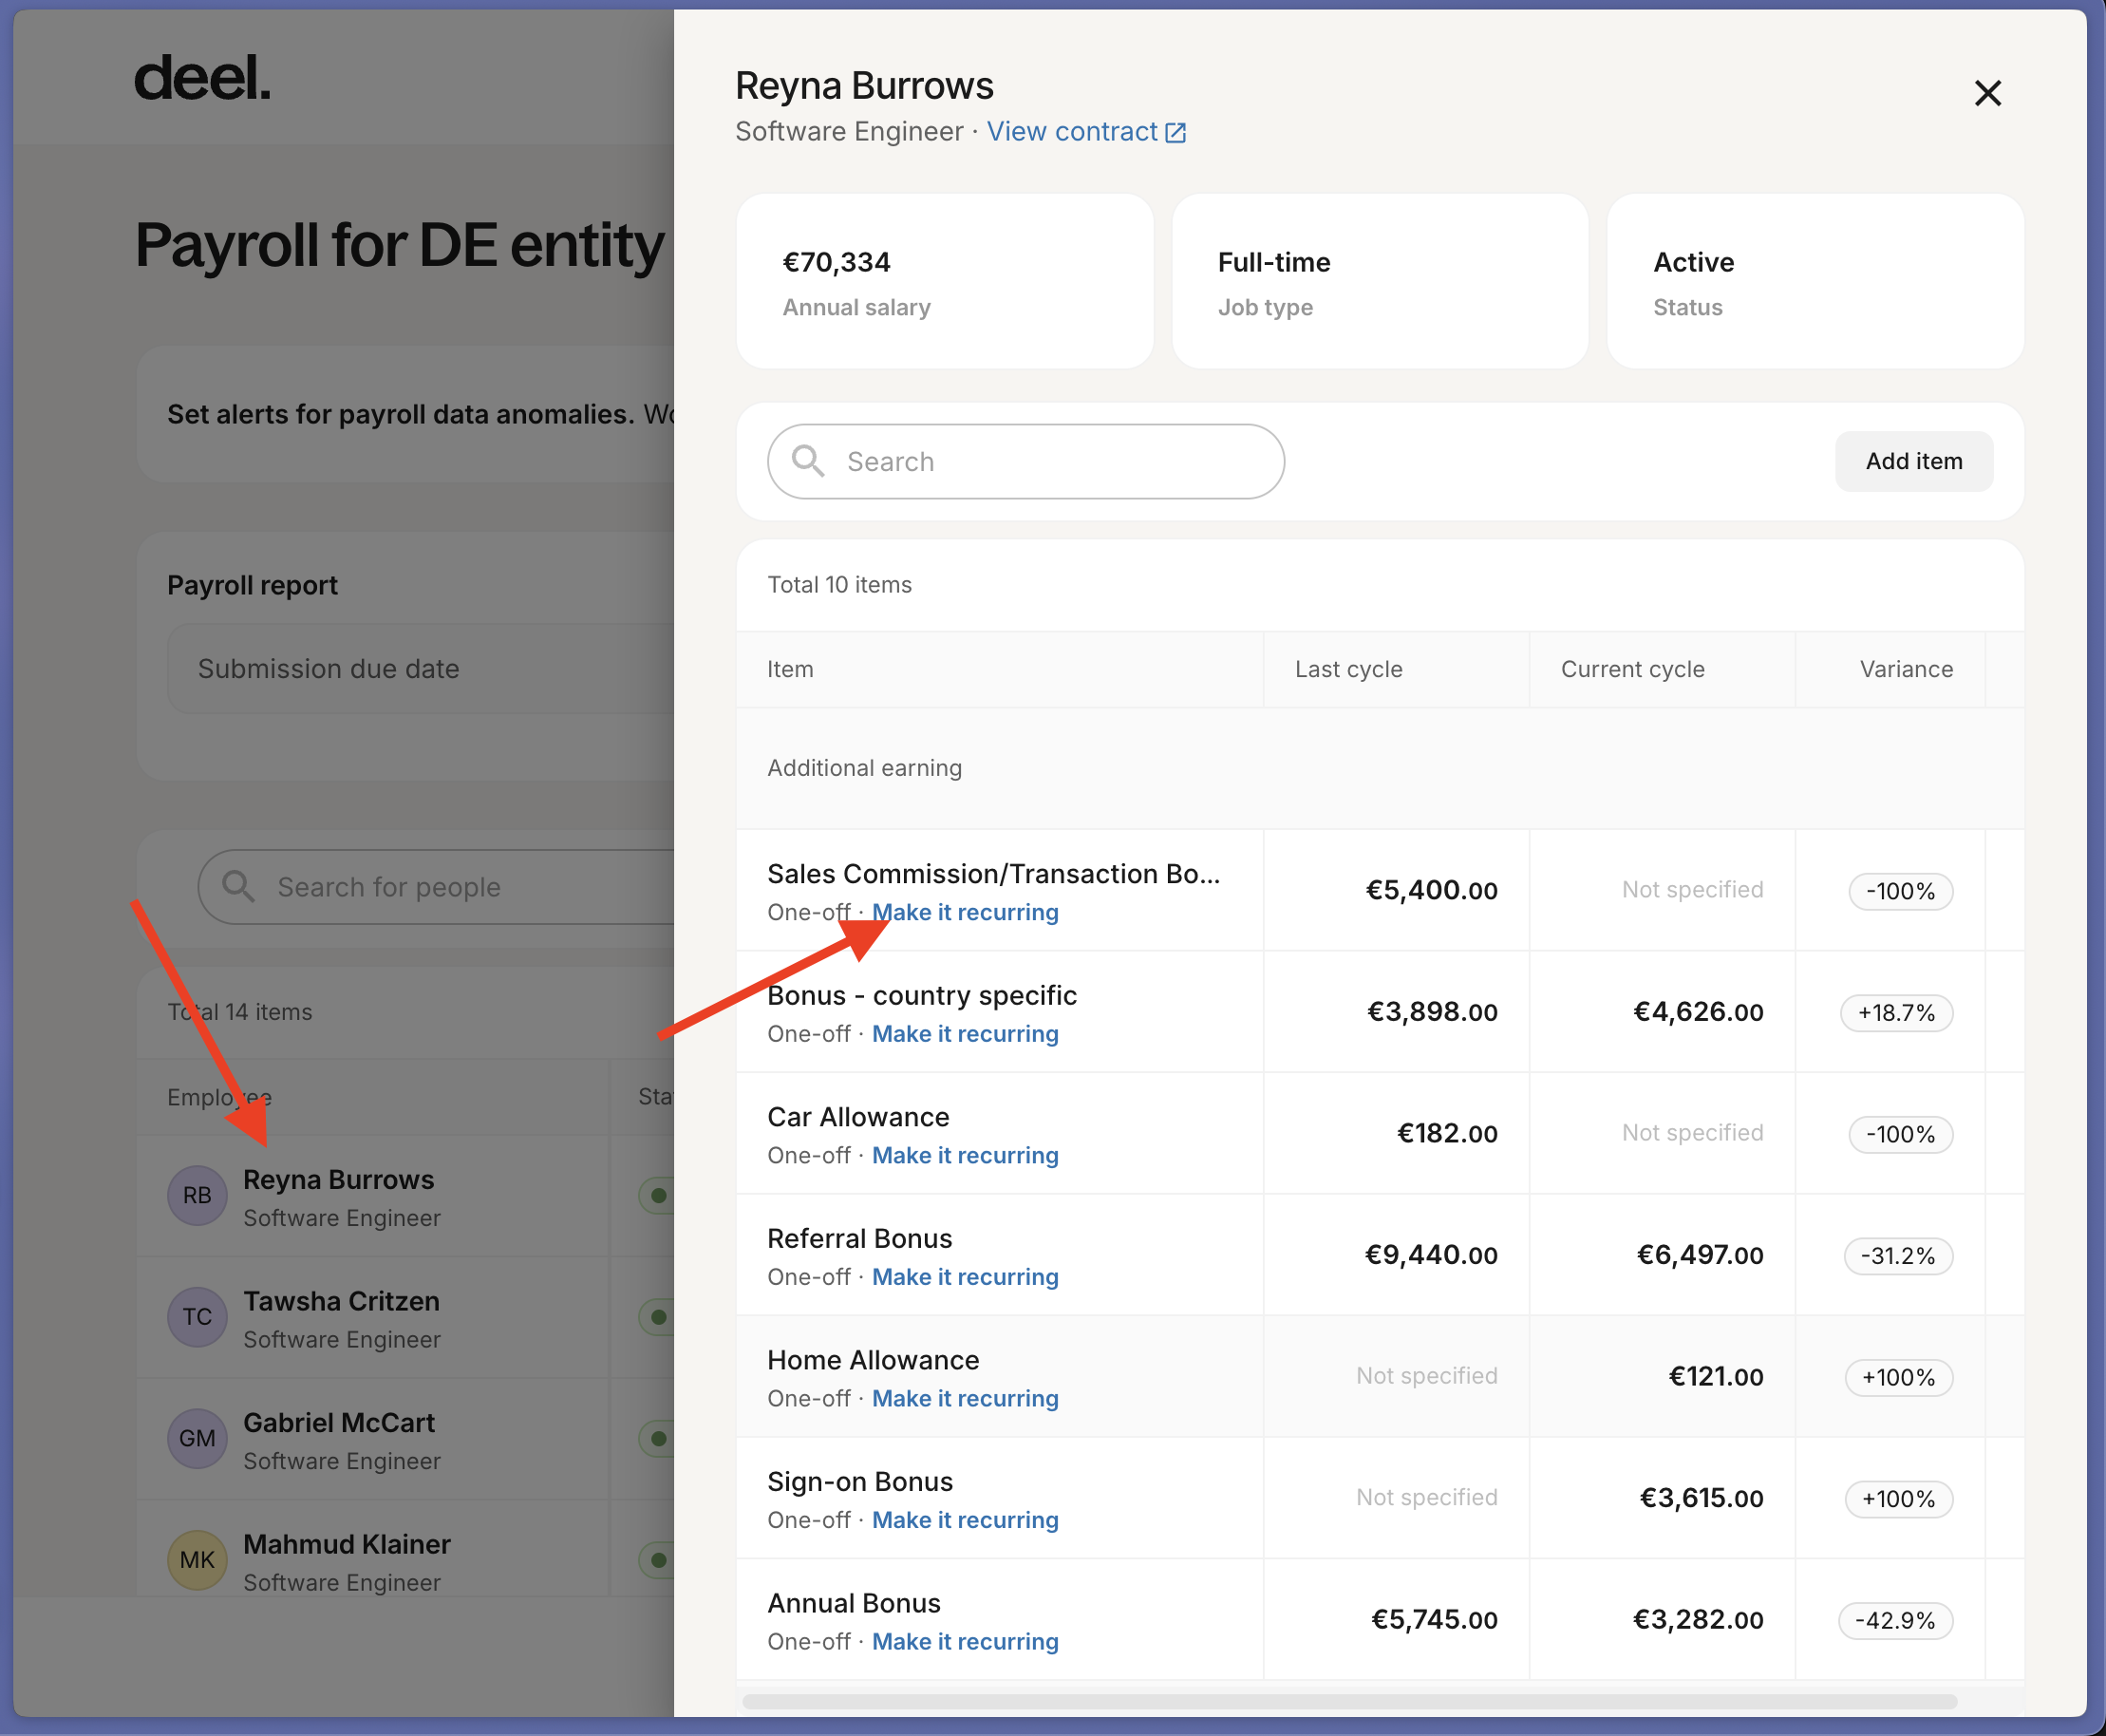Click the MK avatar in the employee list
The image size is (2106, 1736).
[197, 1560]
